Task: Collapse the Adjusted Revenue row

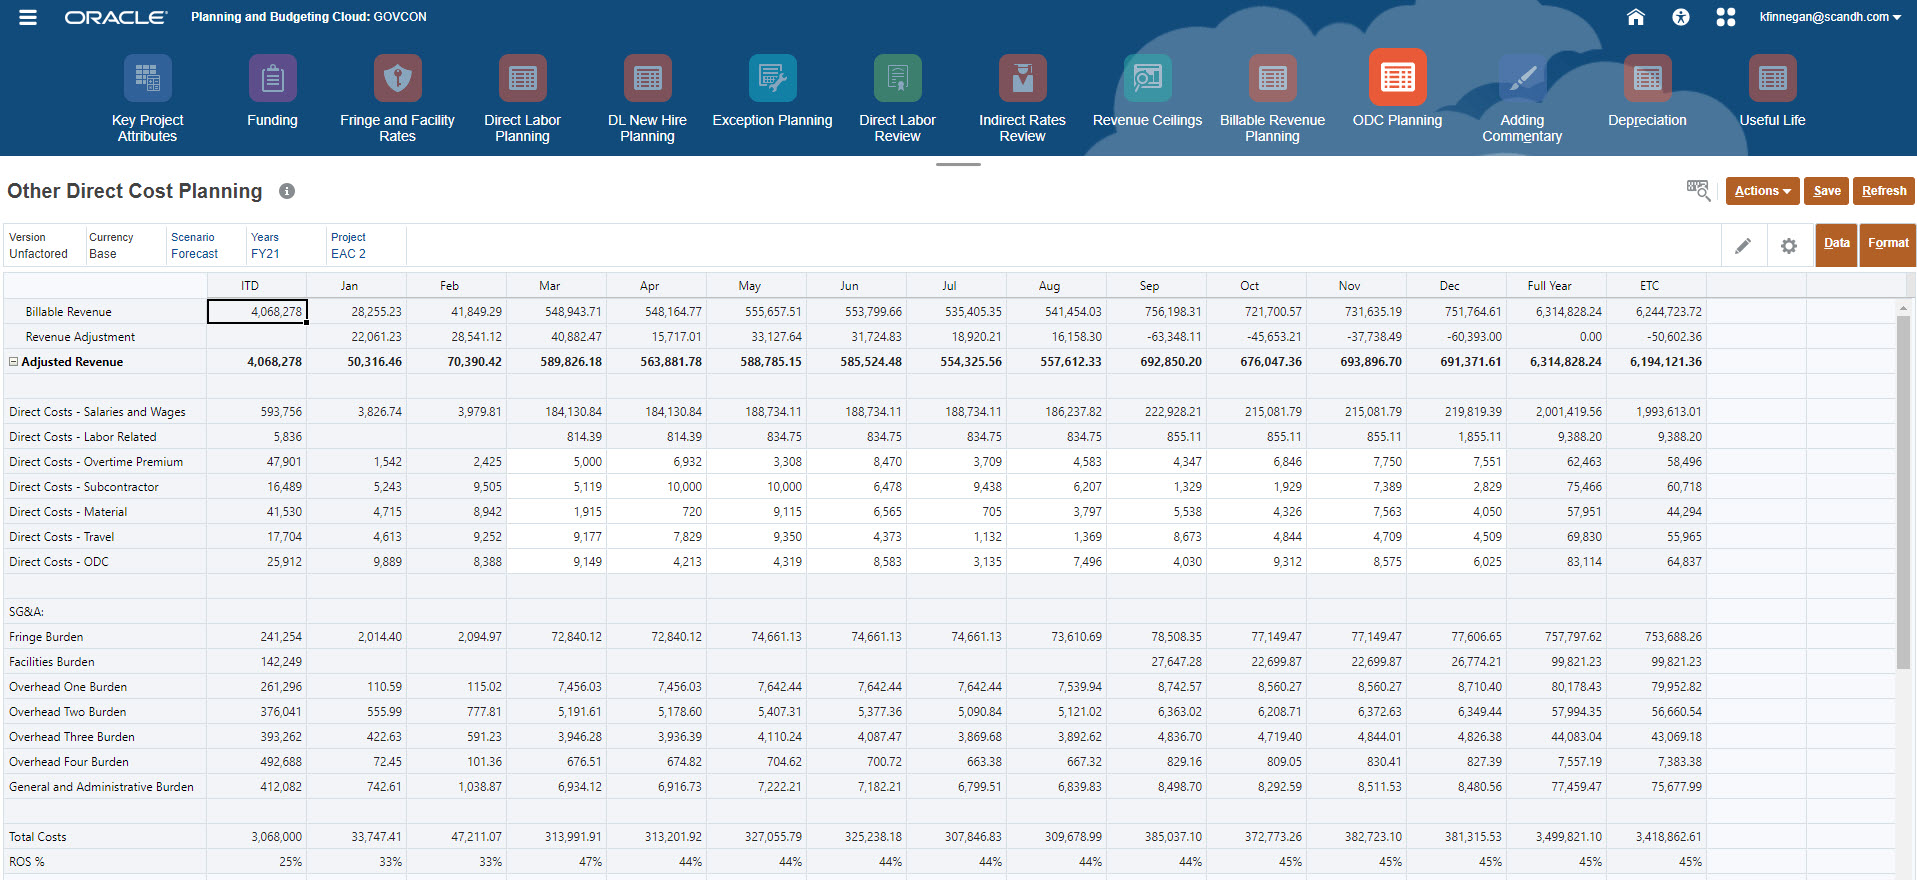Action: (x=14, y=362)
